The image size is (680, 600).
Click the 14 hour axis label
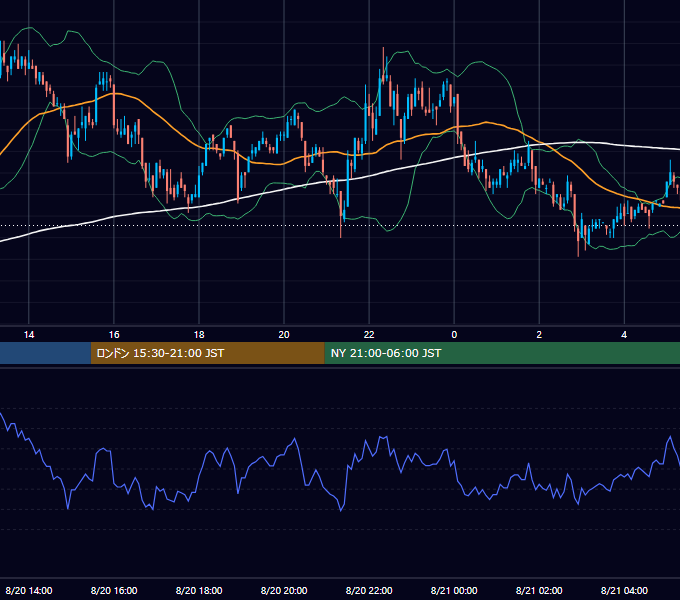tap(29, 335)
